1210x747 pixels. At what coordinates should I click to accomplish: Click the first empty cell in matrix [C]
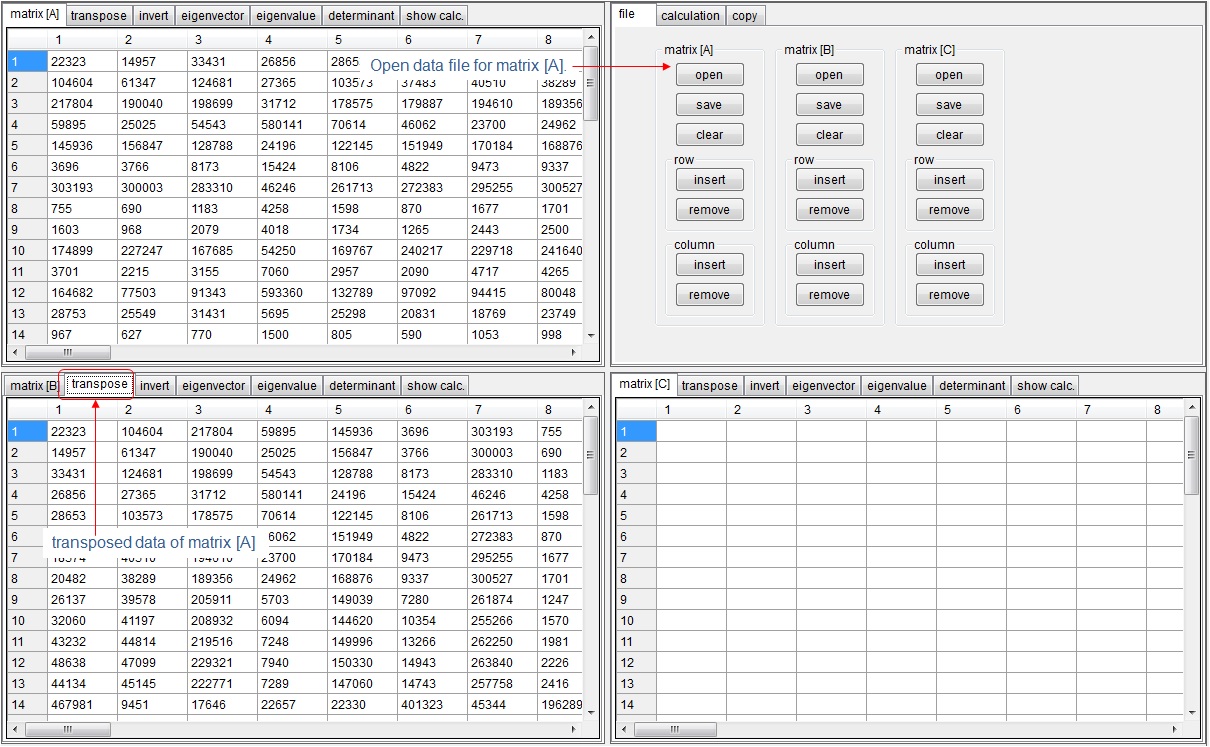pos(691,431)
